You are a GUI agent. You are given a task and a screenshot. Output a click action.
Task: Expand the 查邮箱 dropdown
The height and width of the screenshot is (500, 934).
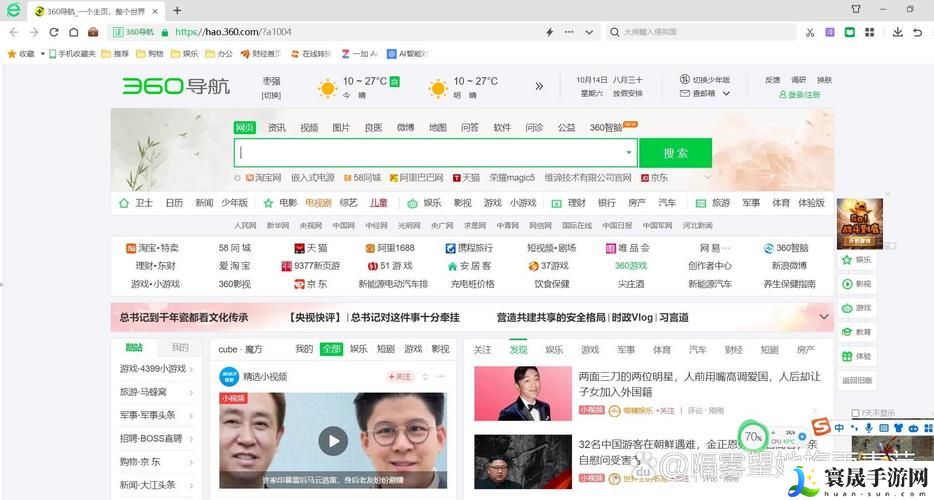tap(726, 94)
